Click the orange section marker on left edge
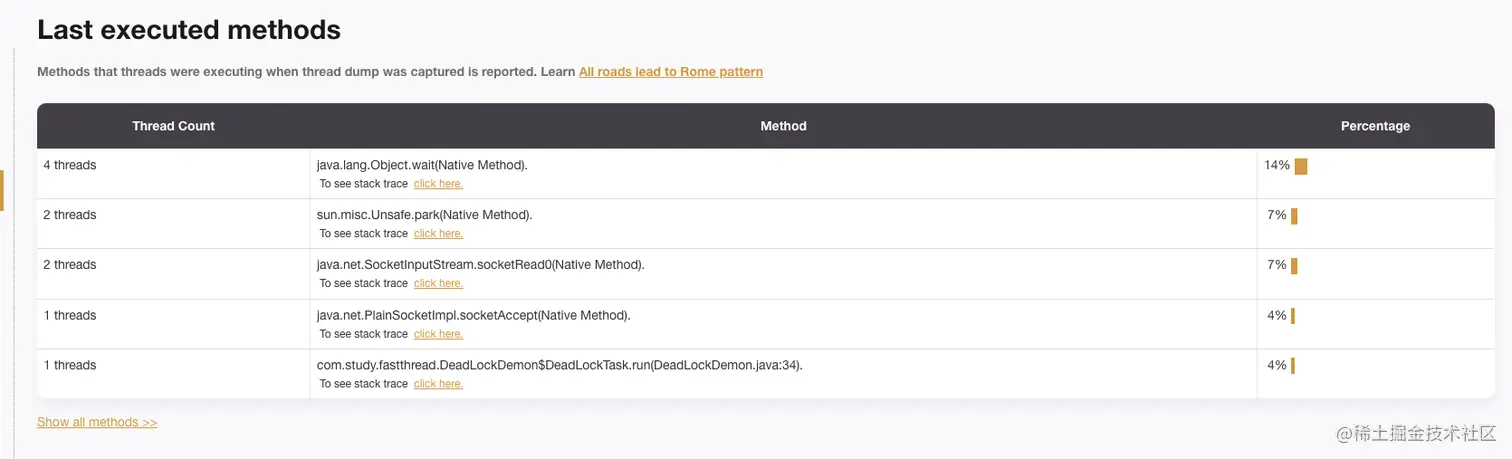1512x459 pixels. point(2,190)
